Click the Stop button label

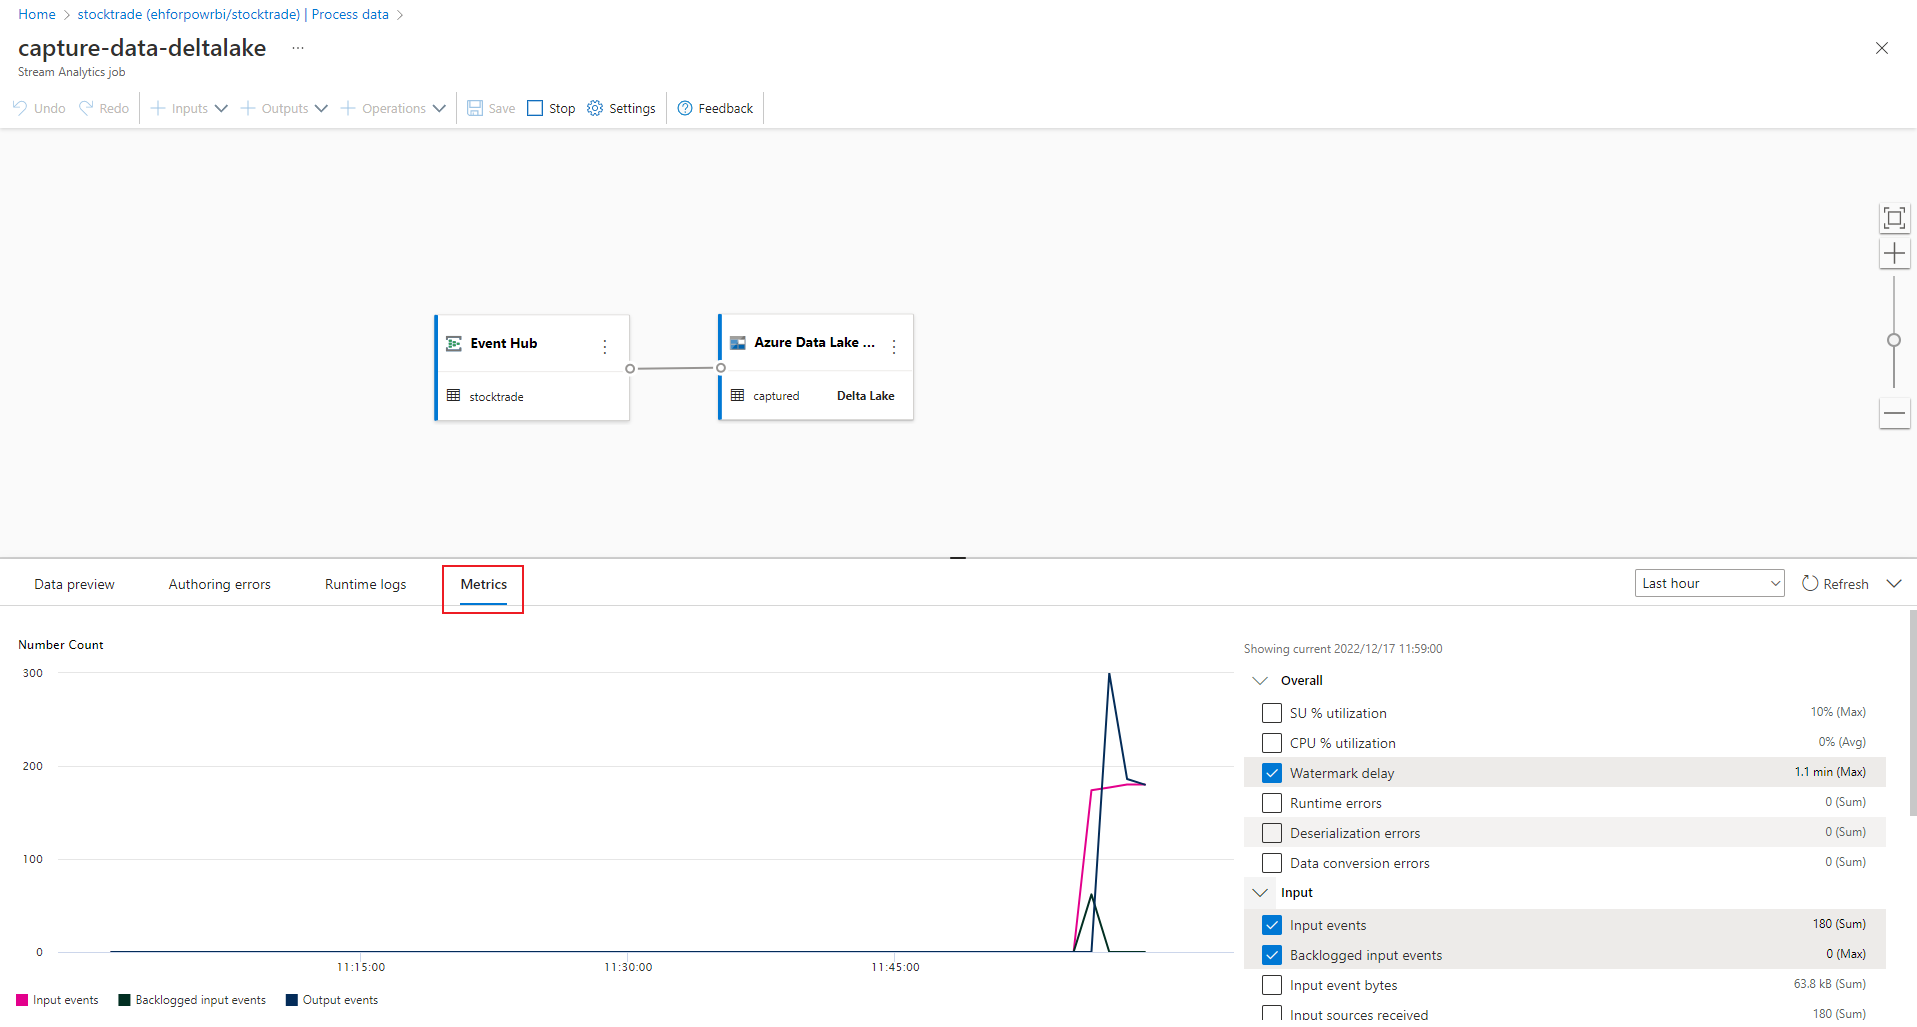pos(562,108)
